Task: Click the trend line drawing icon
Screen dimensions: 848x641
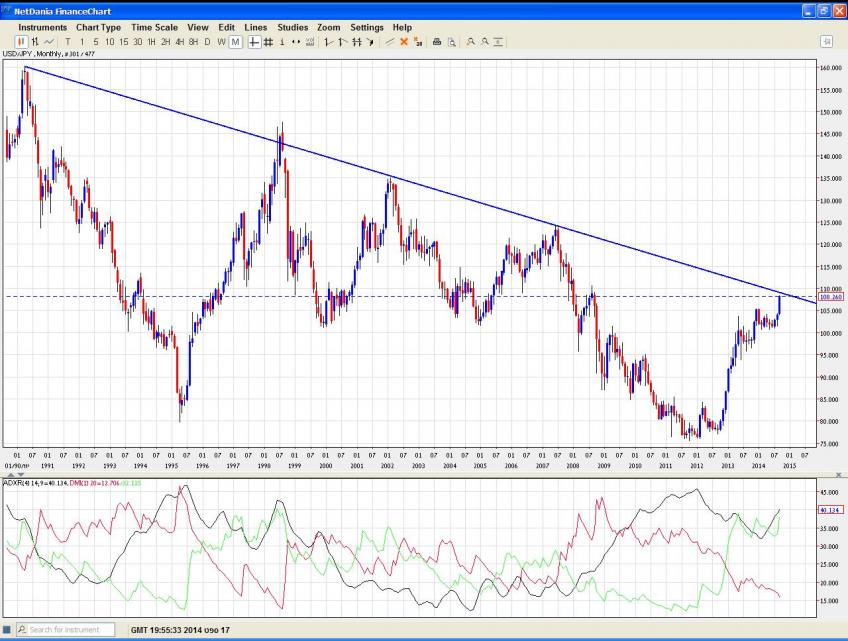Action: point(390,42)
